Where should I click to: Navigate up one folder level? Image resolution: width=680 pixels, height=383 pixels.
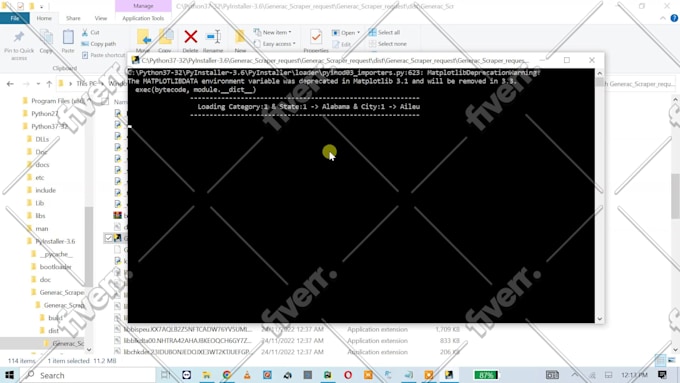(x=49, y=84)
